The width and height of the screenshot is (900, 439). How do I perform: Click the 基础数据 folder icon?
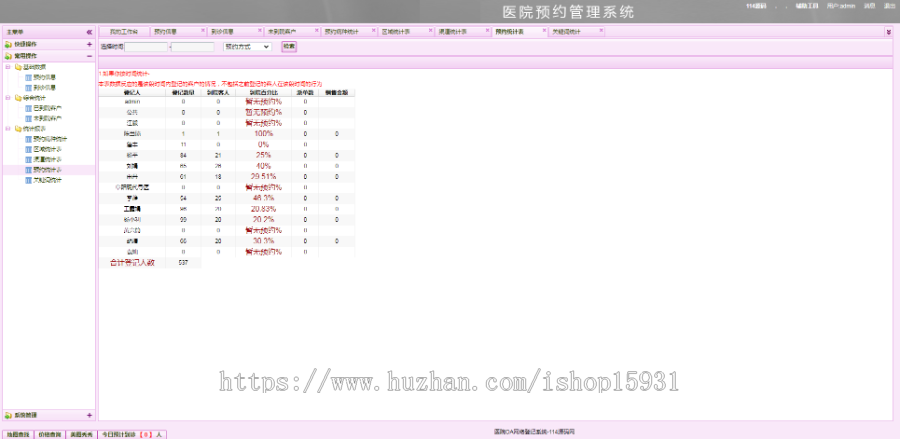[x=18, y=67]
